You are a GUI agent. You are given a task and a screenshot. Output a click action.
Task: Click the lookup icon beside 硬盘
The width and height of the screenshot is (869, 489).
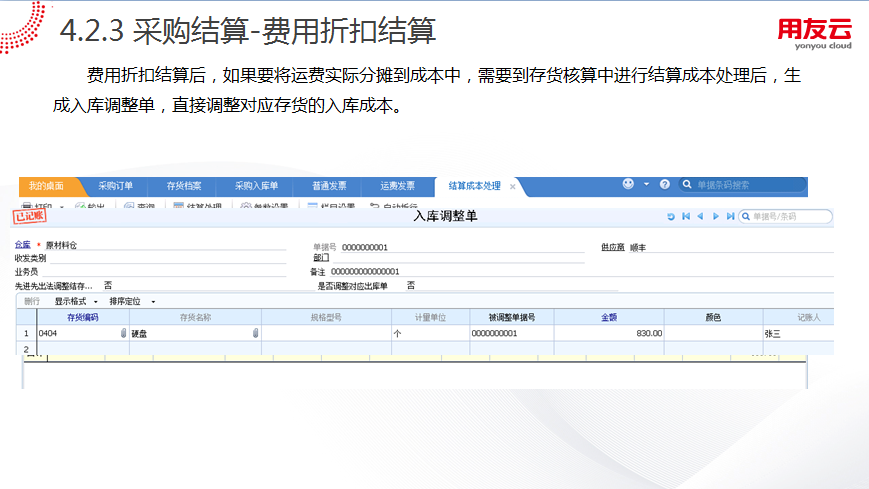(255, 333)
